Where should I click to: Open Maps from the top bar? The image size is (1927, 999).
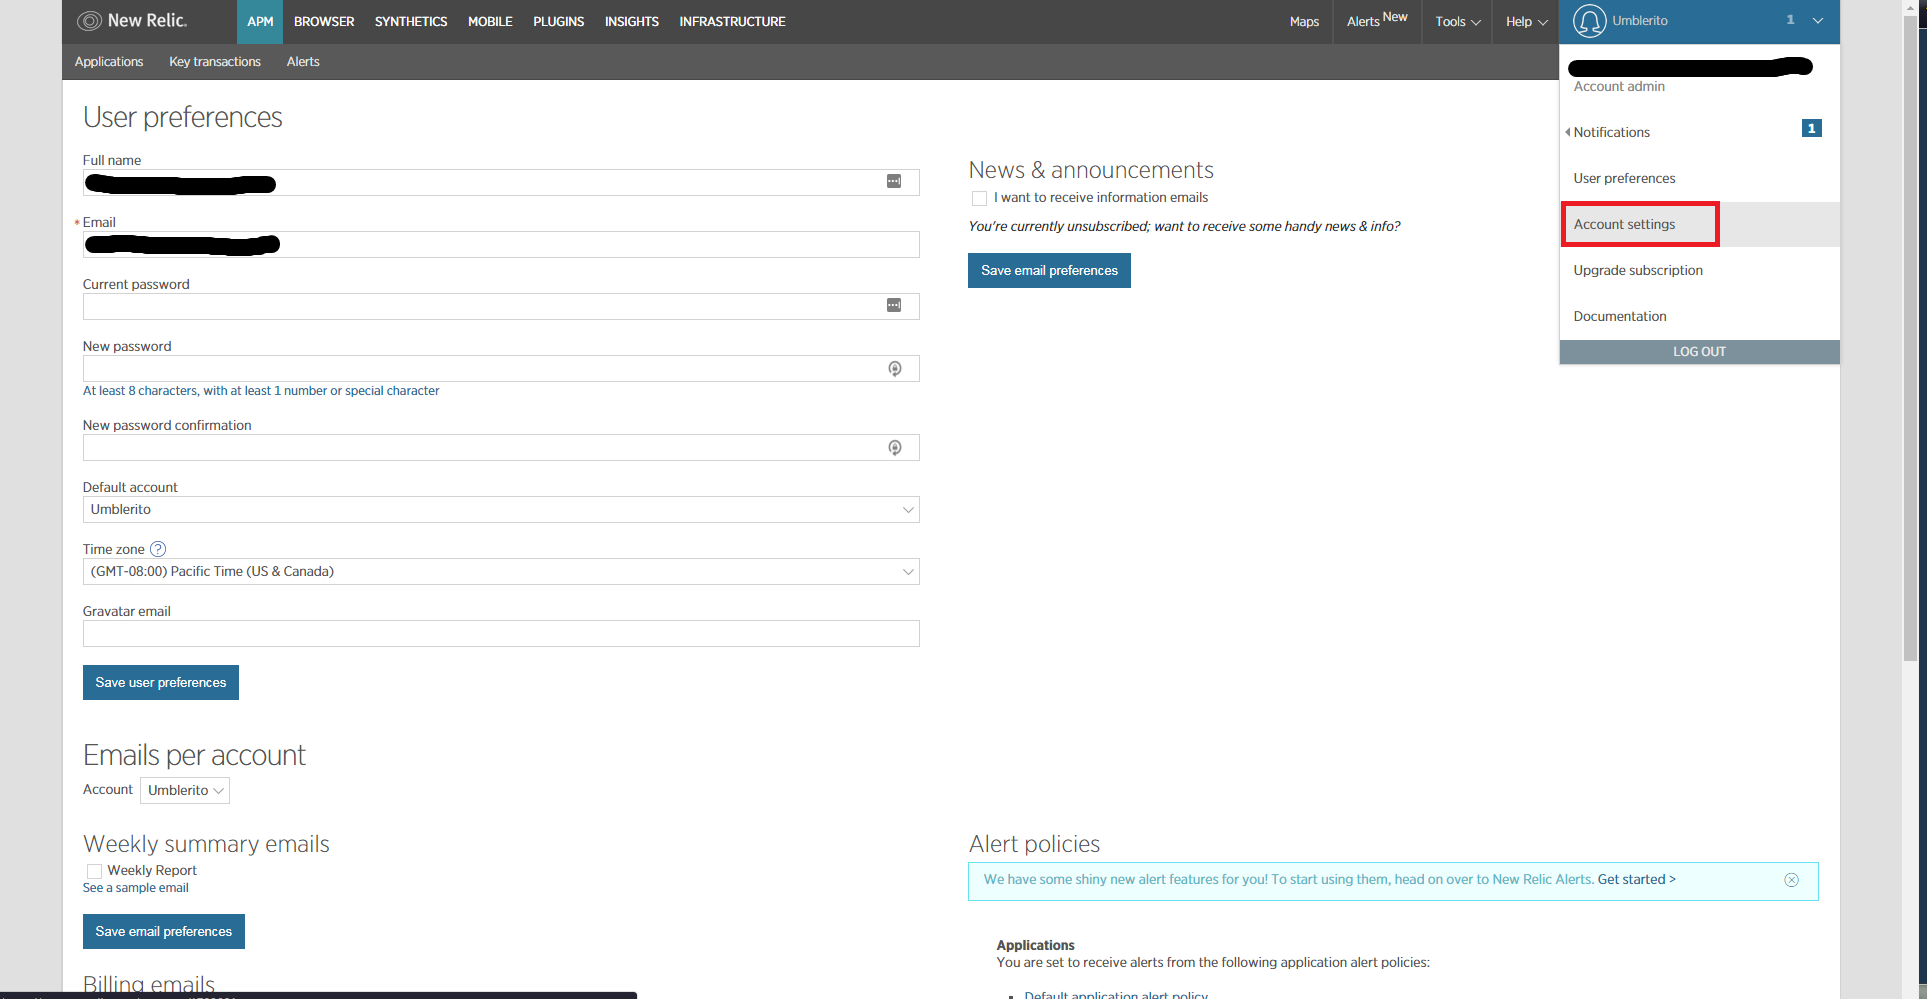click(x=1304, y=22)
